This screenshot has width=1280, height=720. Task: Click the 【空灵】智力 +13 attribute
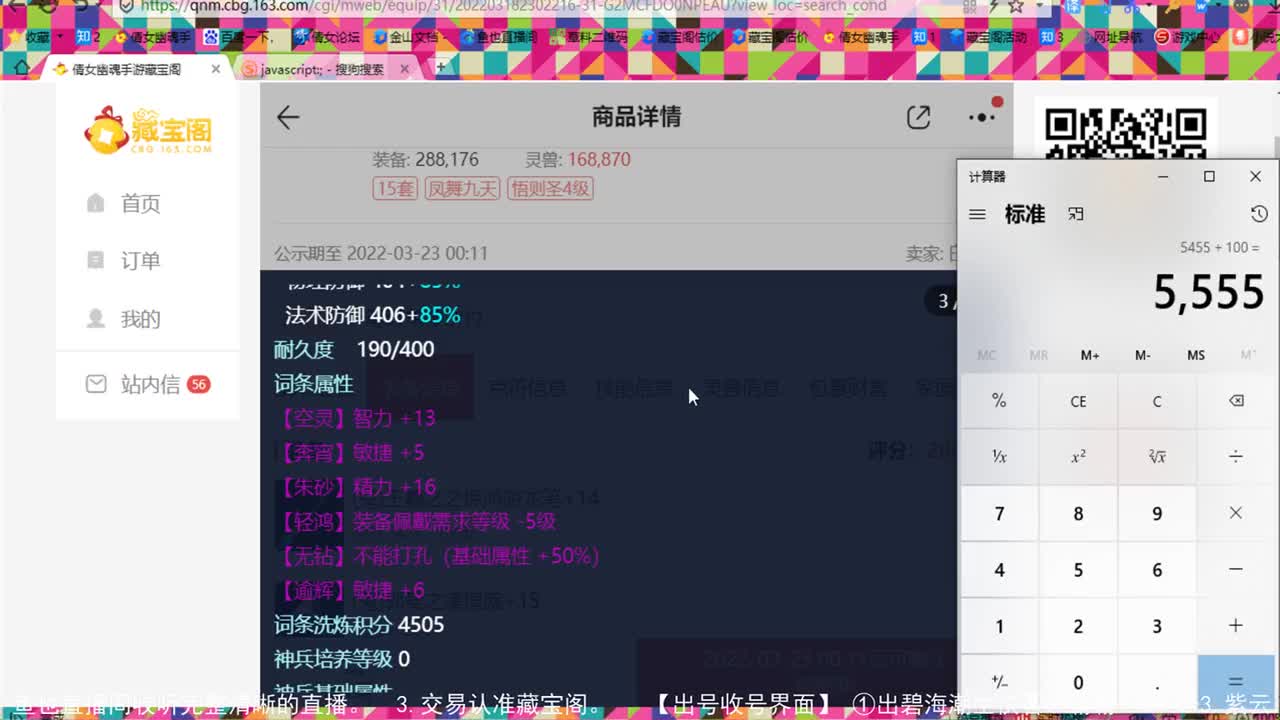tap(355, 418)
